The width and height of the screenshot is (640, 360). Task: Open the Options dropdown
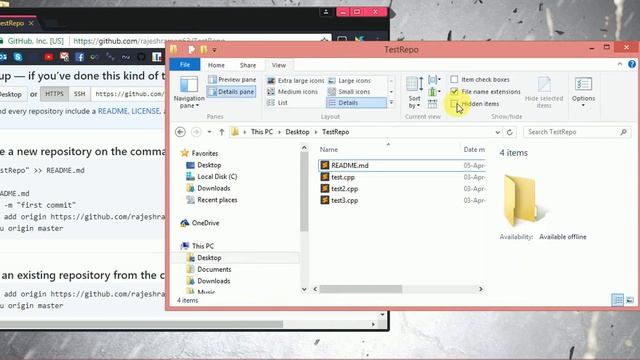(583, 92)
